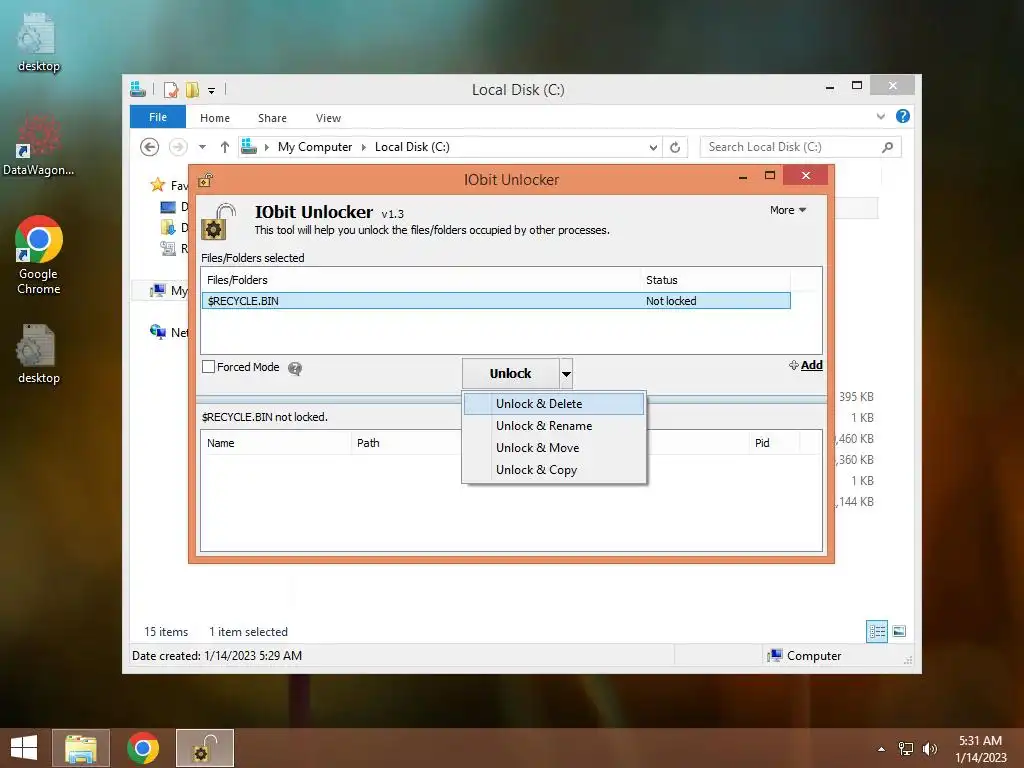Click the Files/Folders column header

[x=421, y=280]
